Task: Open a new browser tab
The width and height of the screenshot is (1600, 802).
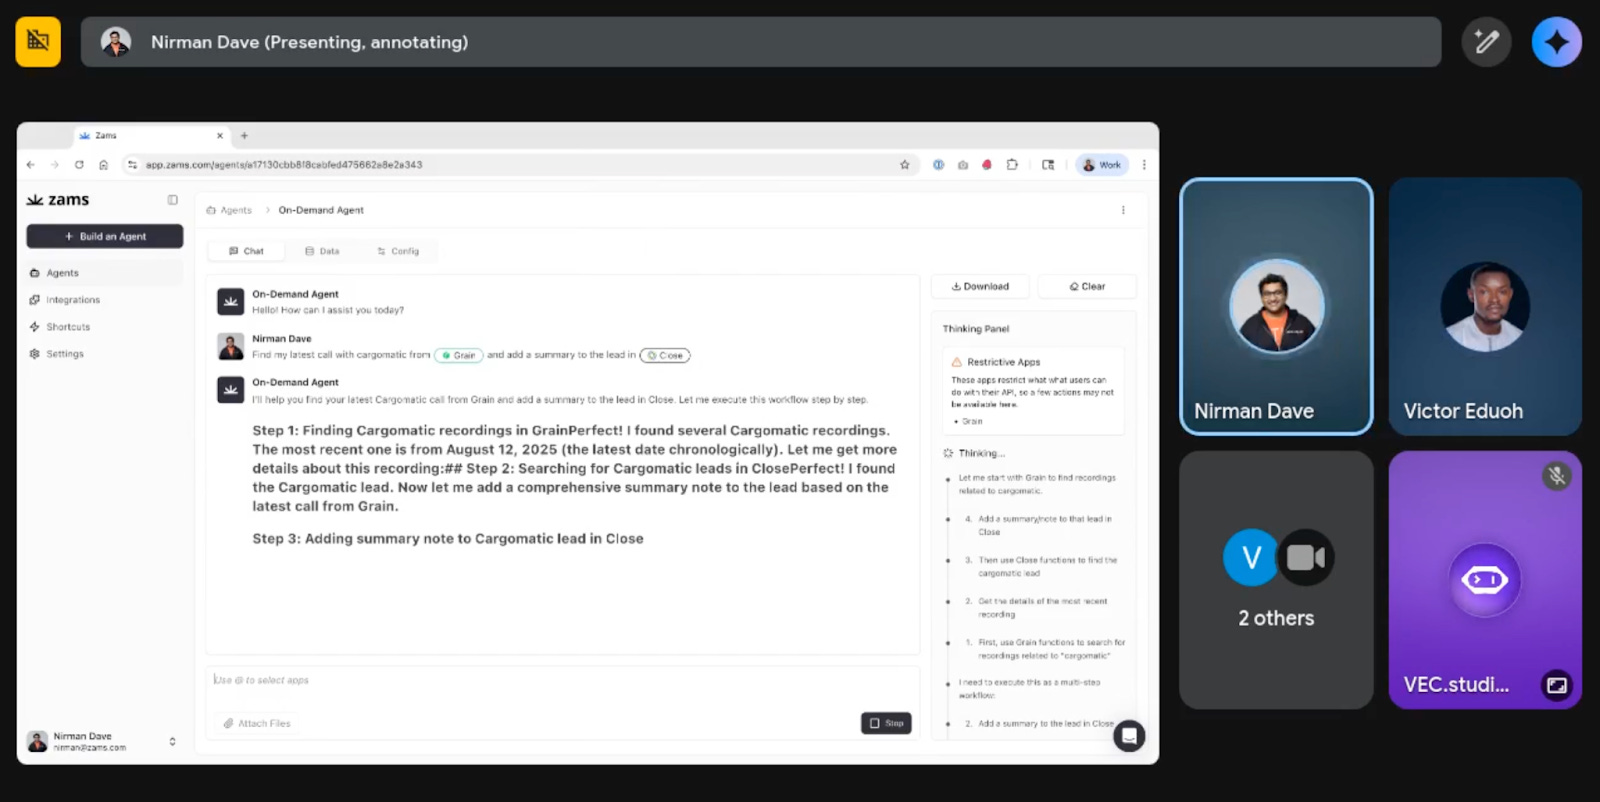Action: pyautogui.click(x=244, y=136)
